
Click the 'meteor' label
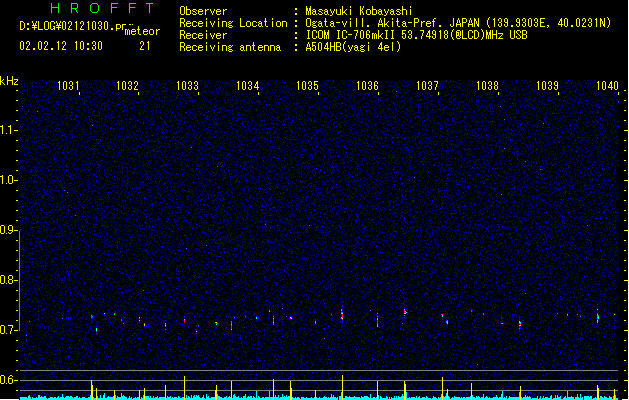pos(142,31)
